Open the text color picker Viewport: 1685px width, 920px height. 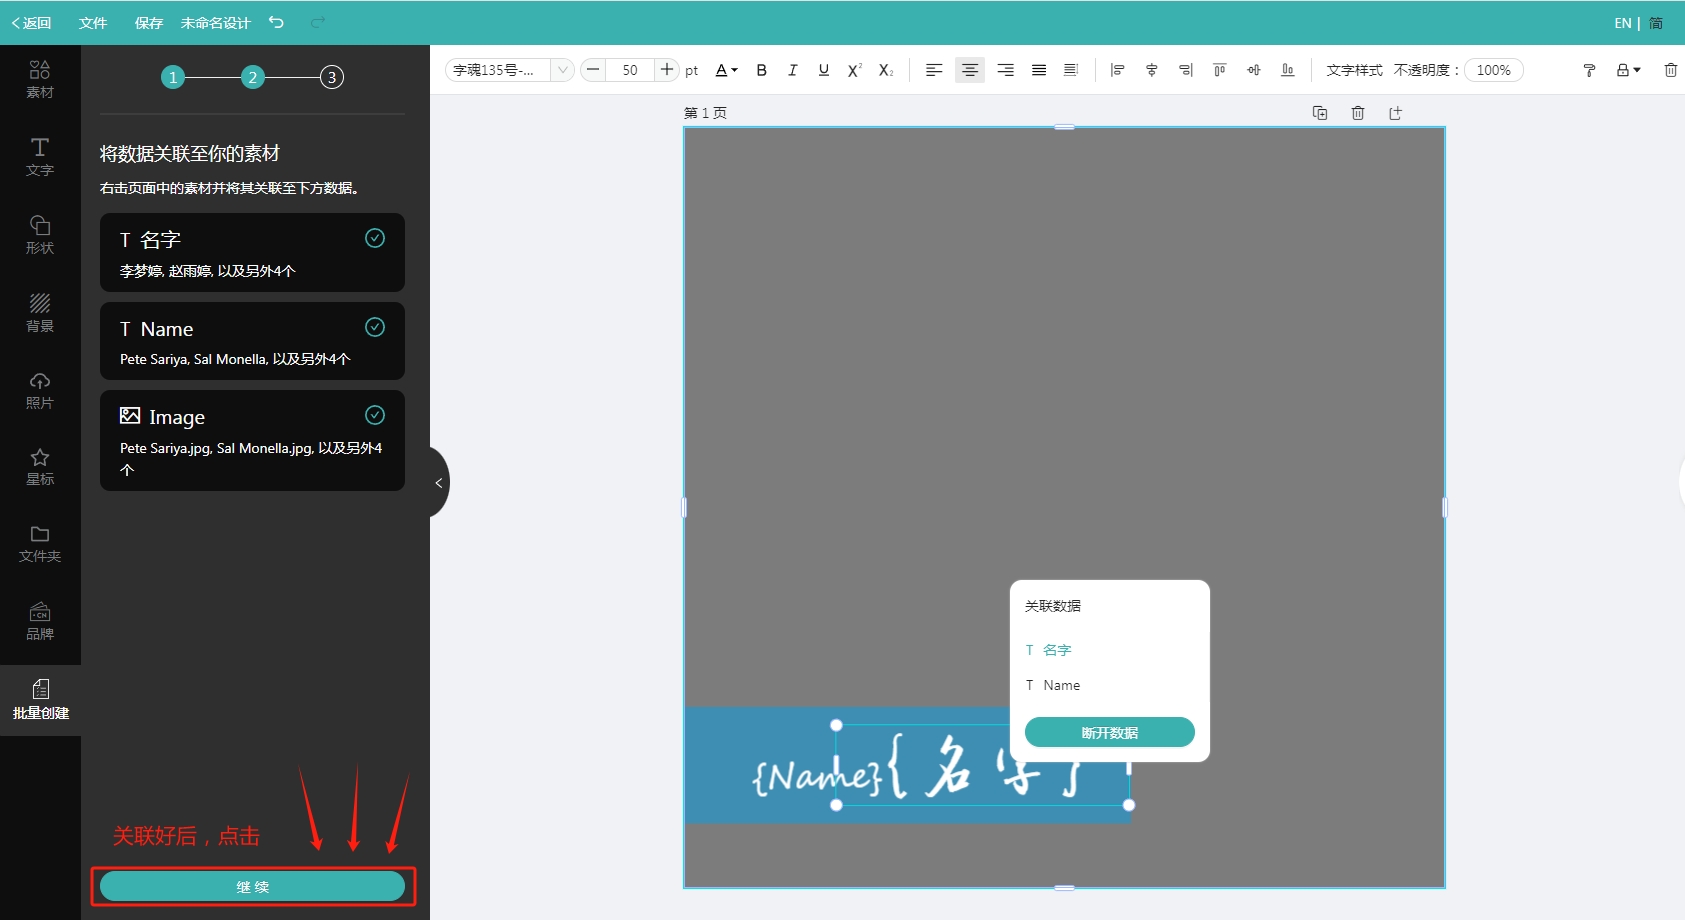726,70
